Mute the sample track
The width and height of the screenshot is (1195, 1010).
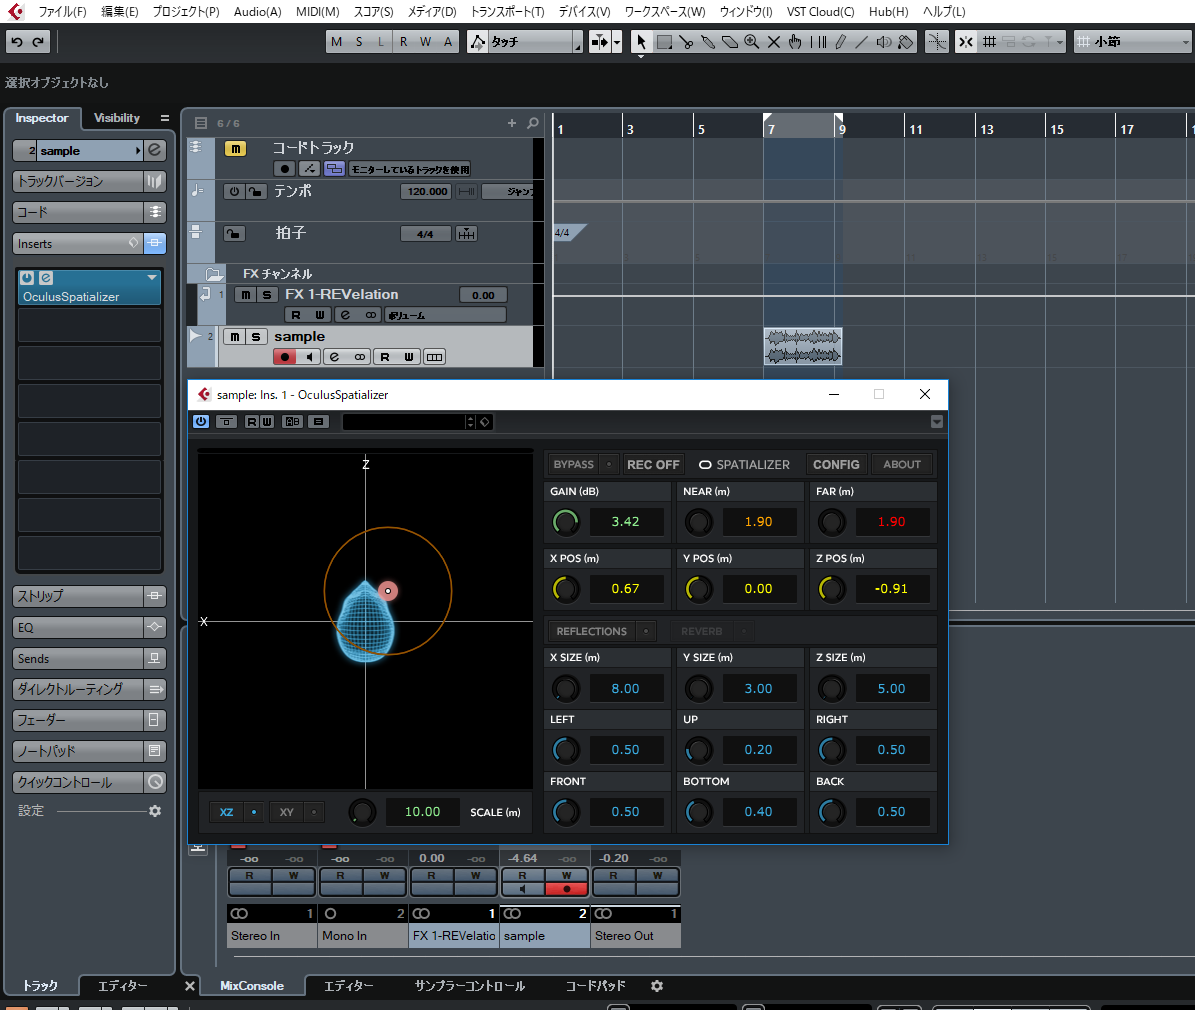(x=235, y=336)
